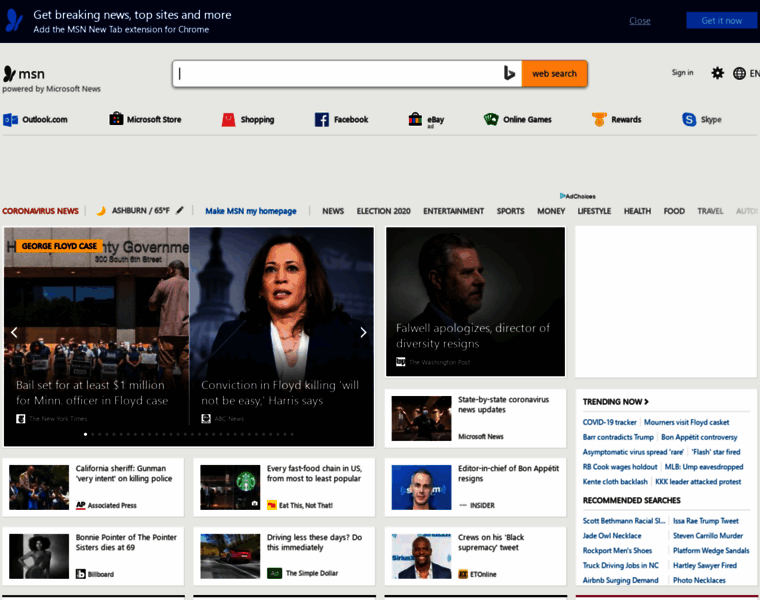Click Ashburn weather location text
Image resolution: width=760 pixels, height=600 pixels.
141,210
